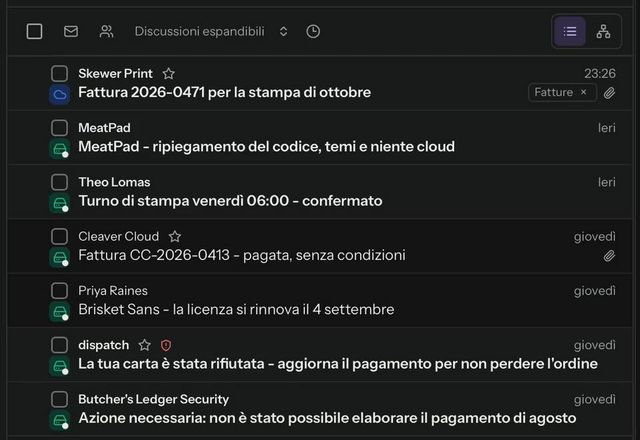Click the blue cloud account icon on Skewer Print

tap(60, 95)
